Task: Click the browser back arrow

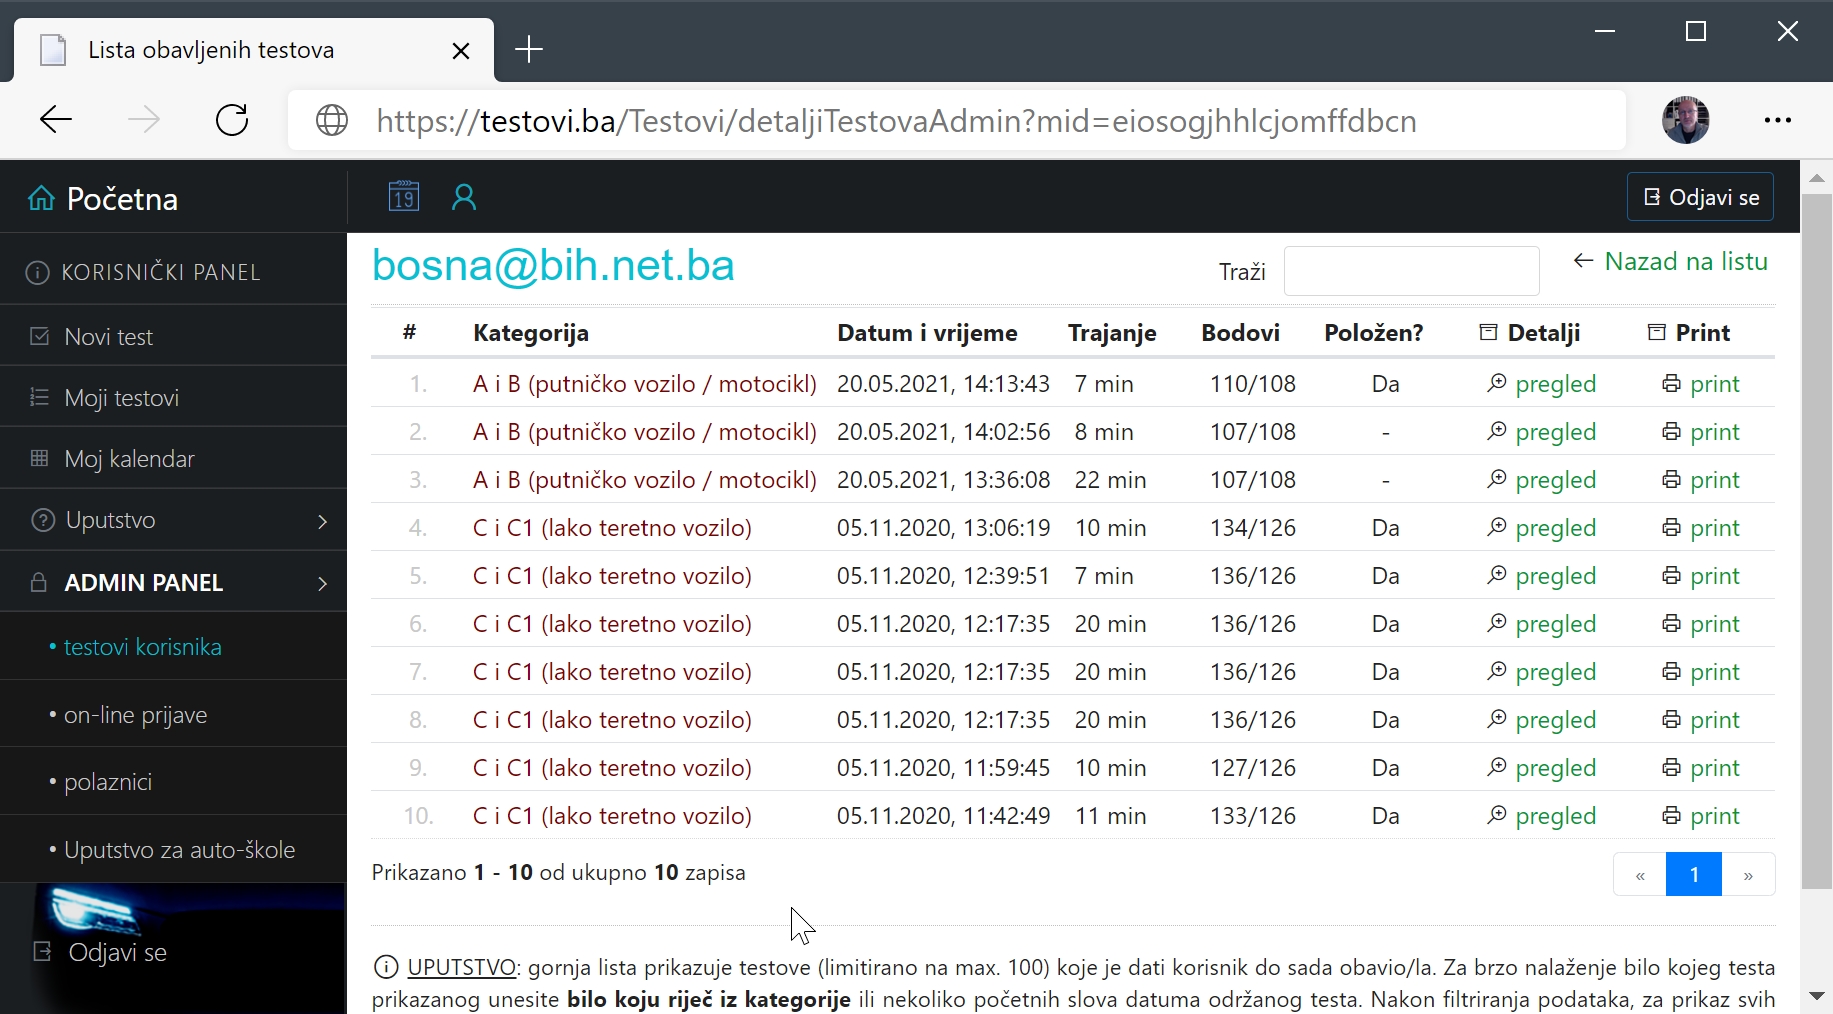Action: pos(56,120)
